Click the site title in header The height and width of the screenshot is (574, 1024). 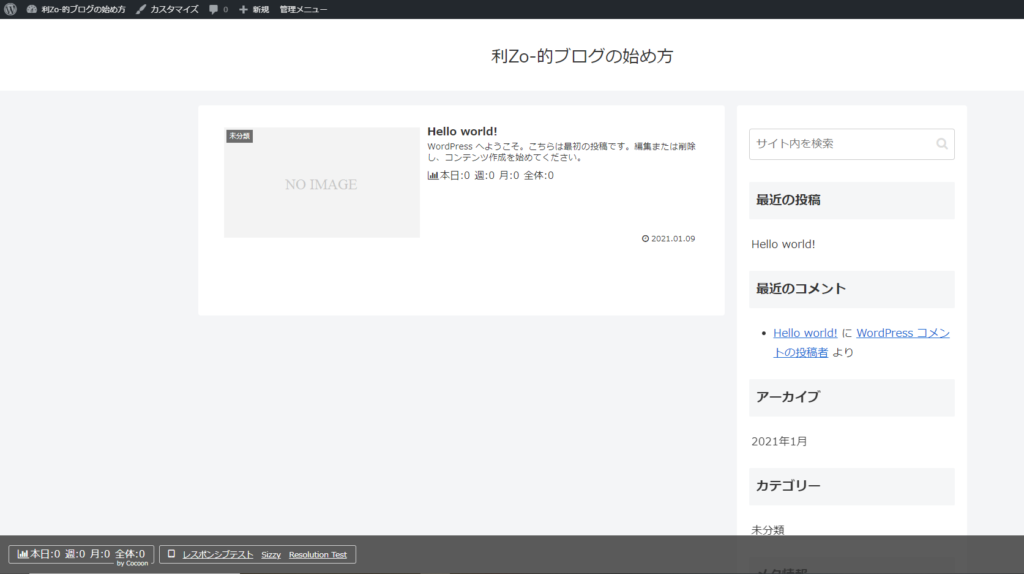coord(582,56)
